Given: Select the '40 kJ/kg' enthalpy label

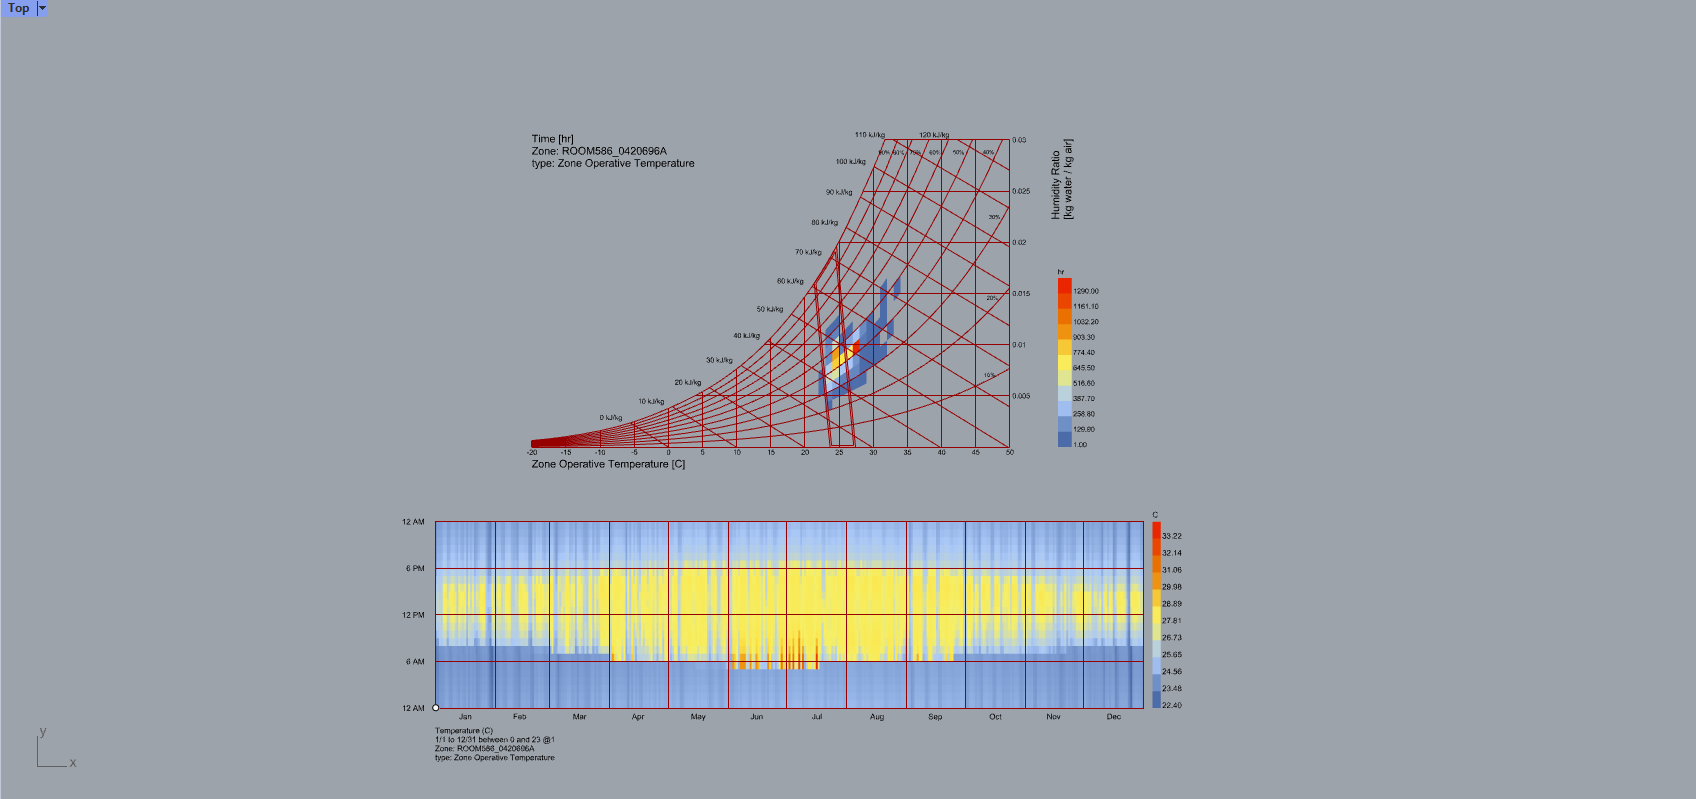Looking at the screenshot, I should coord(746,336).
